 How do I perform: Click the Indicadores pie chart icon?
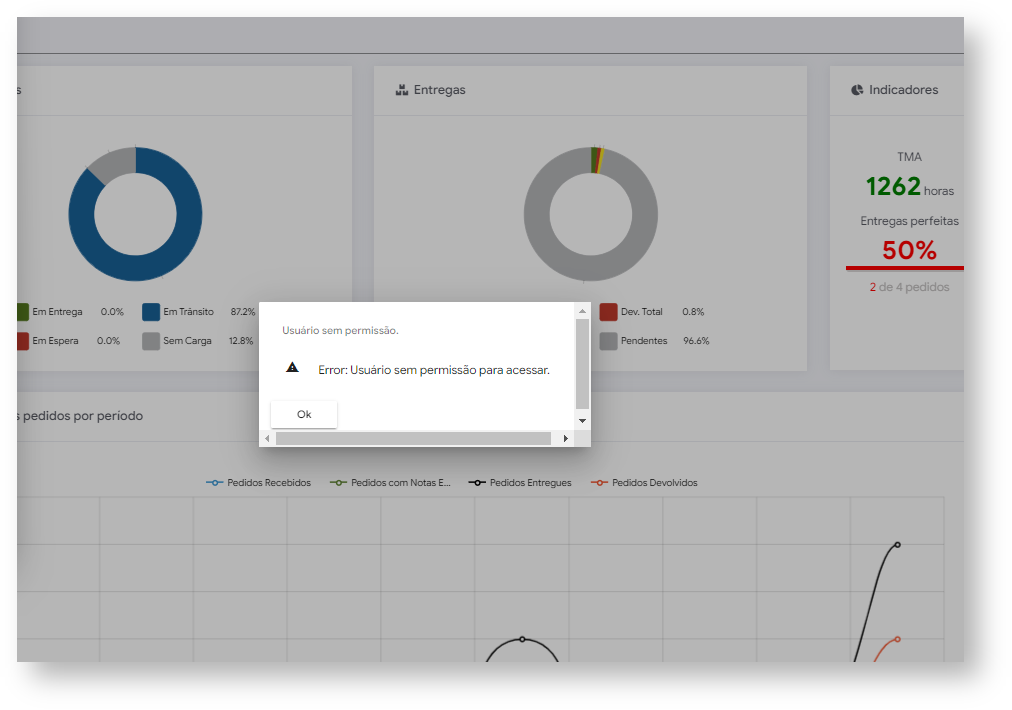tap(857, 90)
